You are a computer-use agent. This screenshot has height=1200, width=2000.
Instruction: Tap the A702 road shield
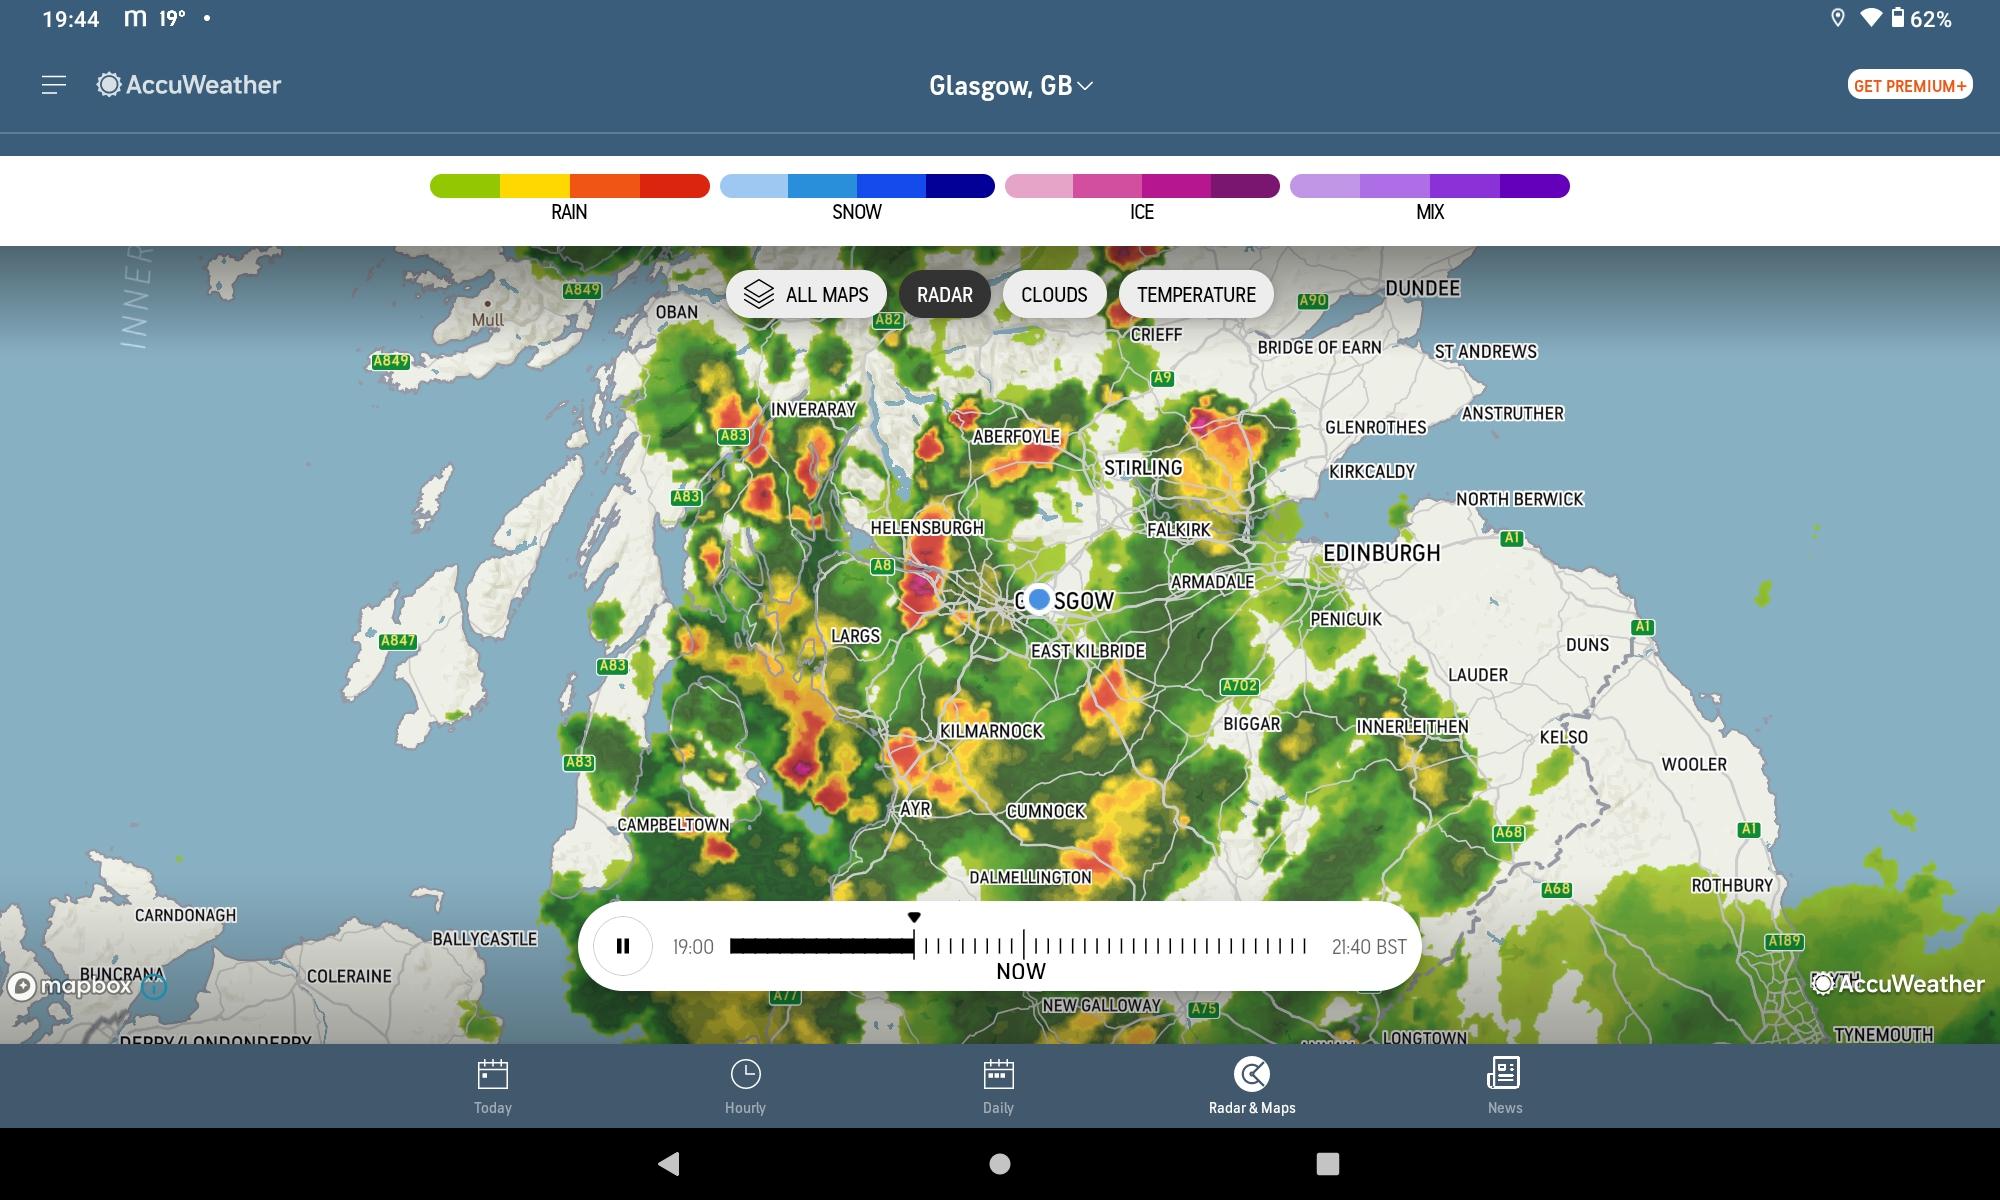pos(1239,686)
